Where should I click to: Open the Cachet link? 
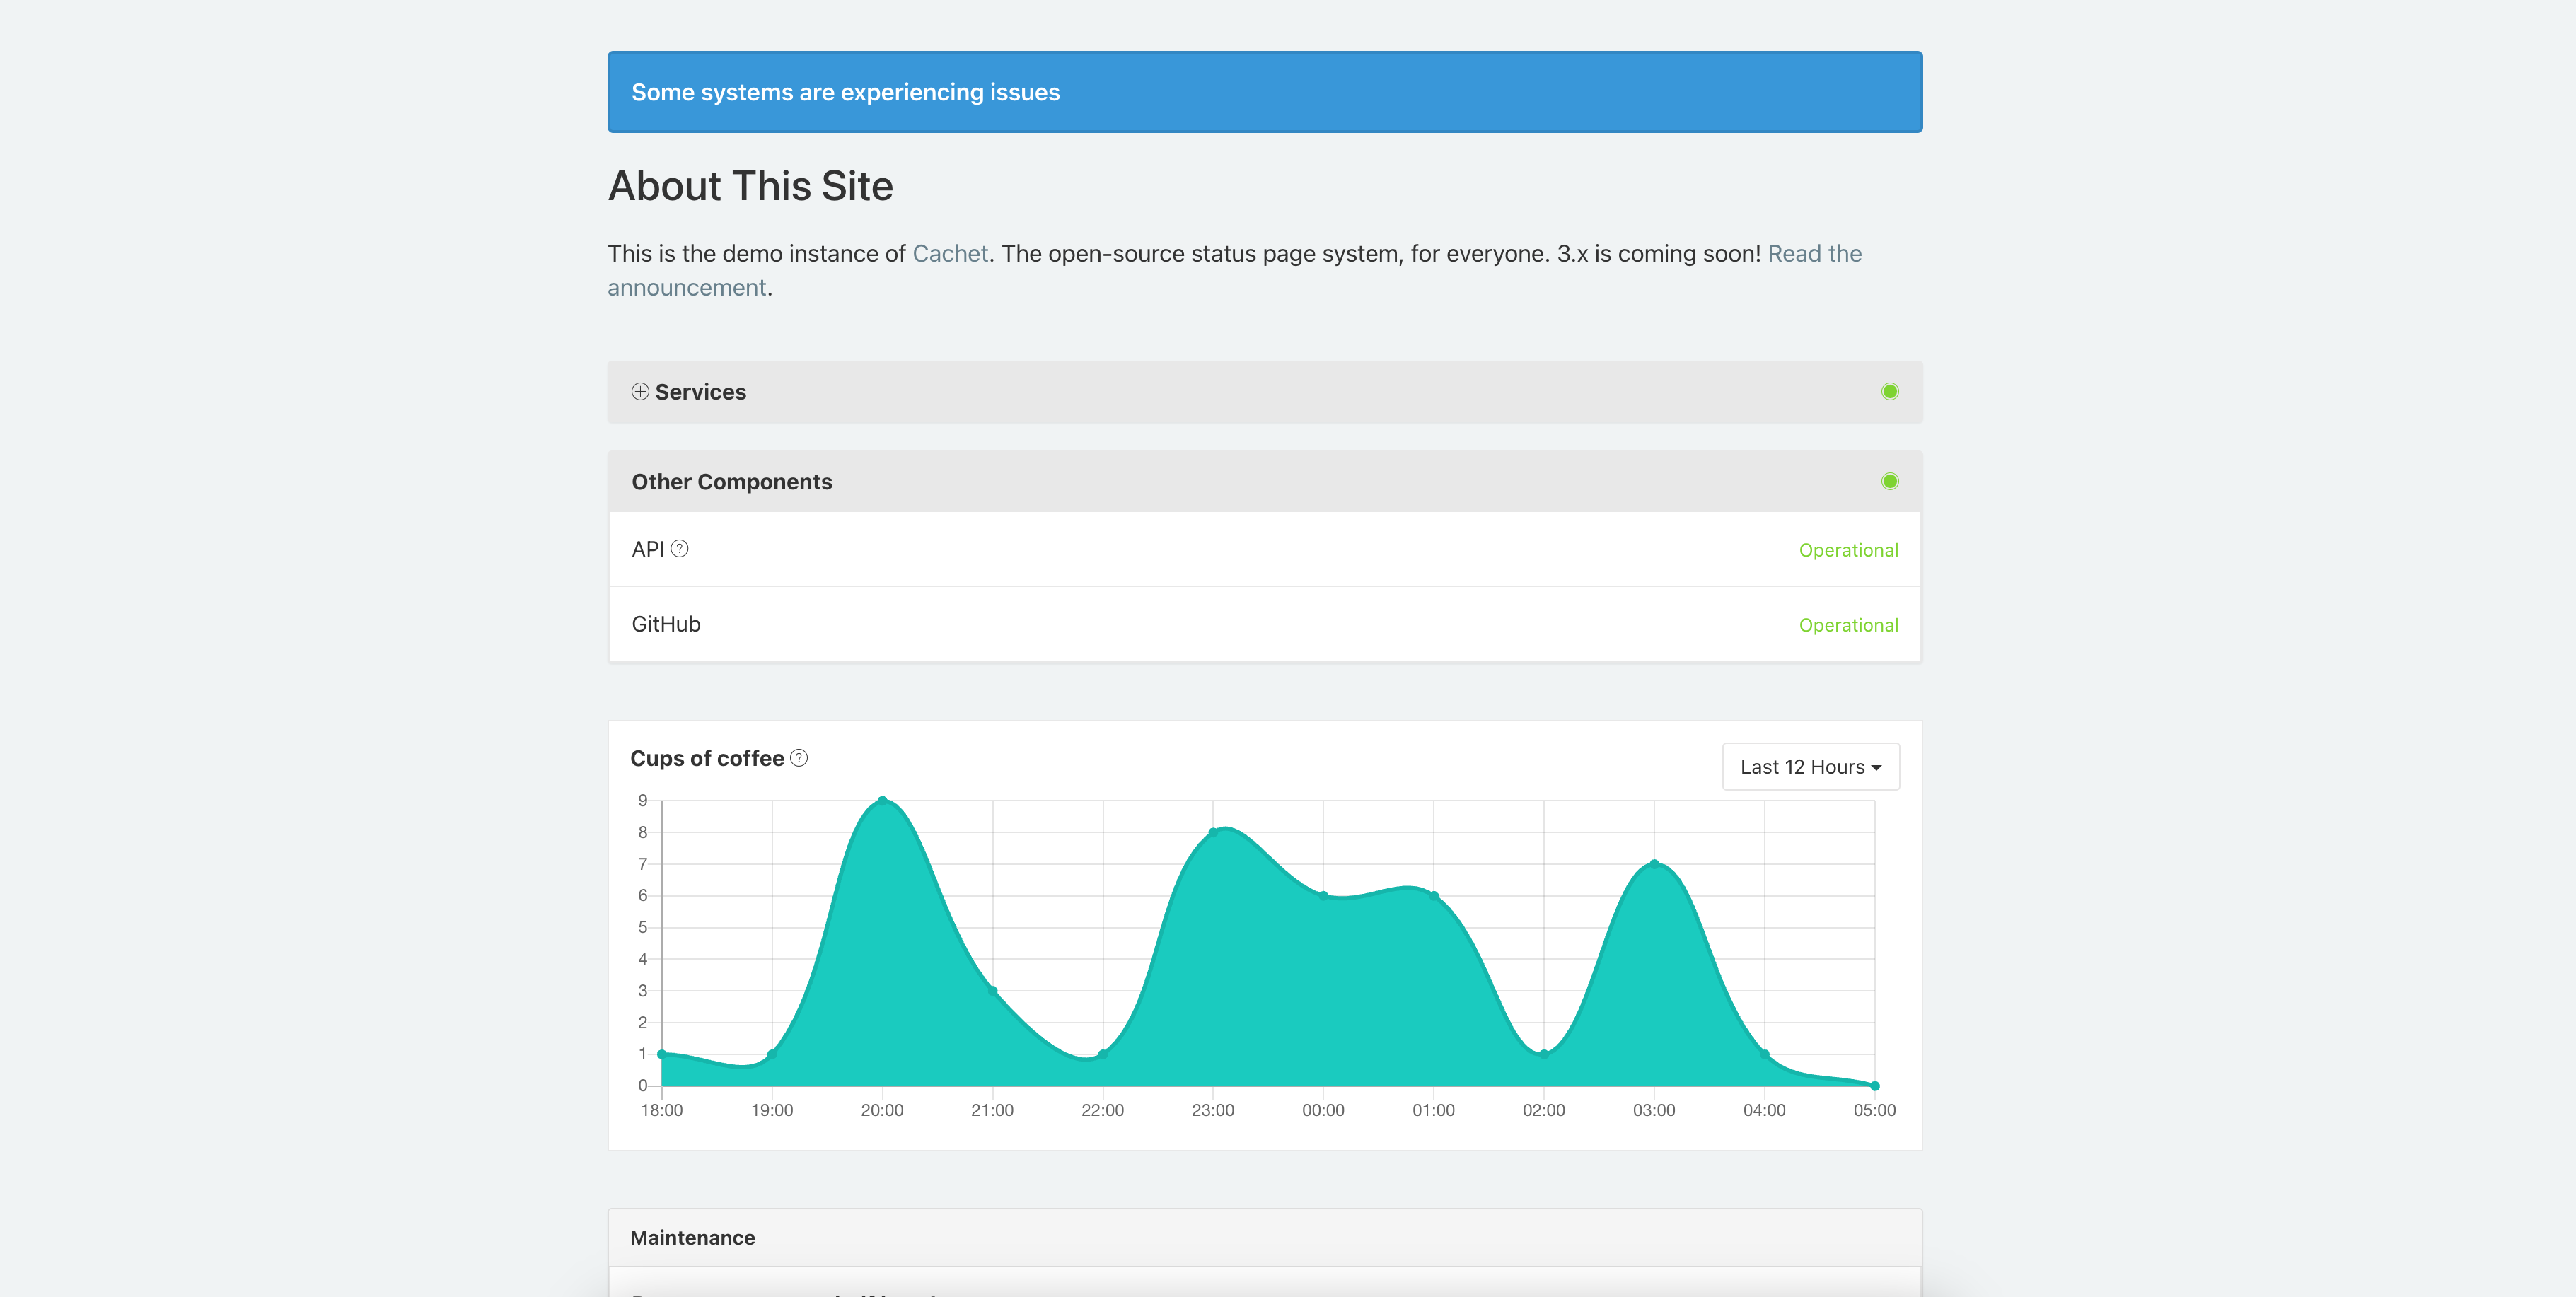click(x=950, y=254)
